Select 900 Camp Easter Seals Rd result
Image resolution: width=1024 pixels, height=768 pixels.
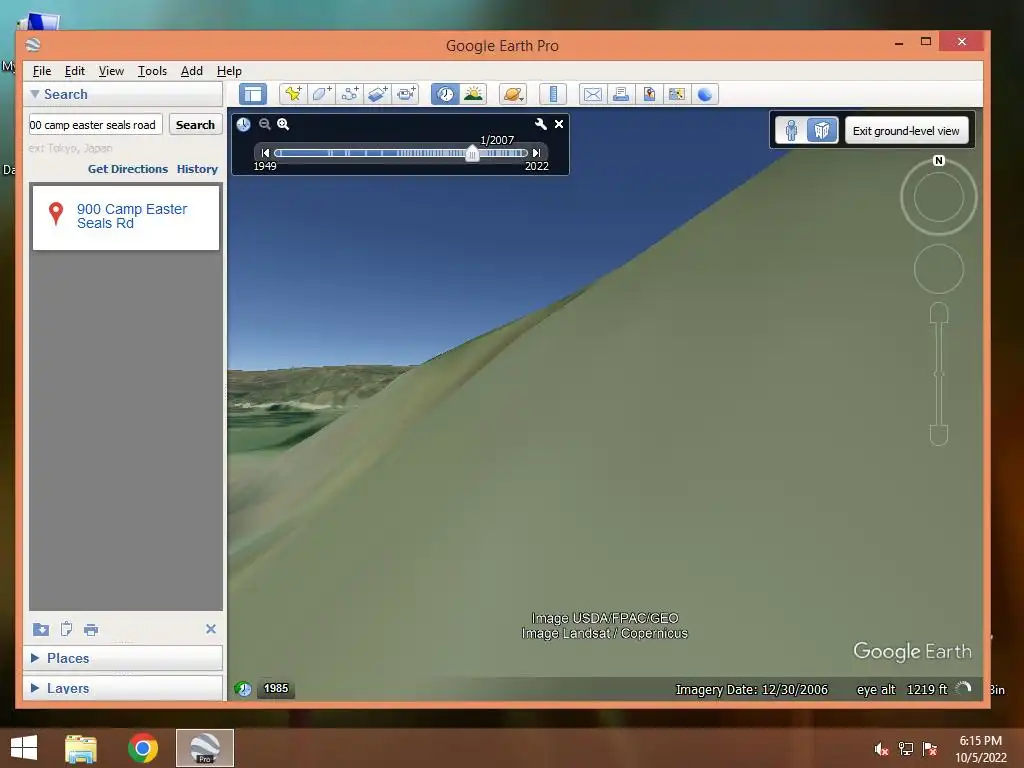[x=125, y=217]
